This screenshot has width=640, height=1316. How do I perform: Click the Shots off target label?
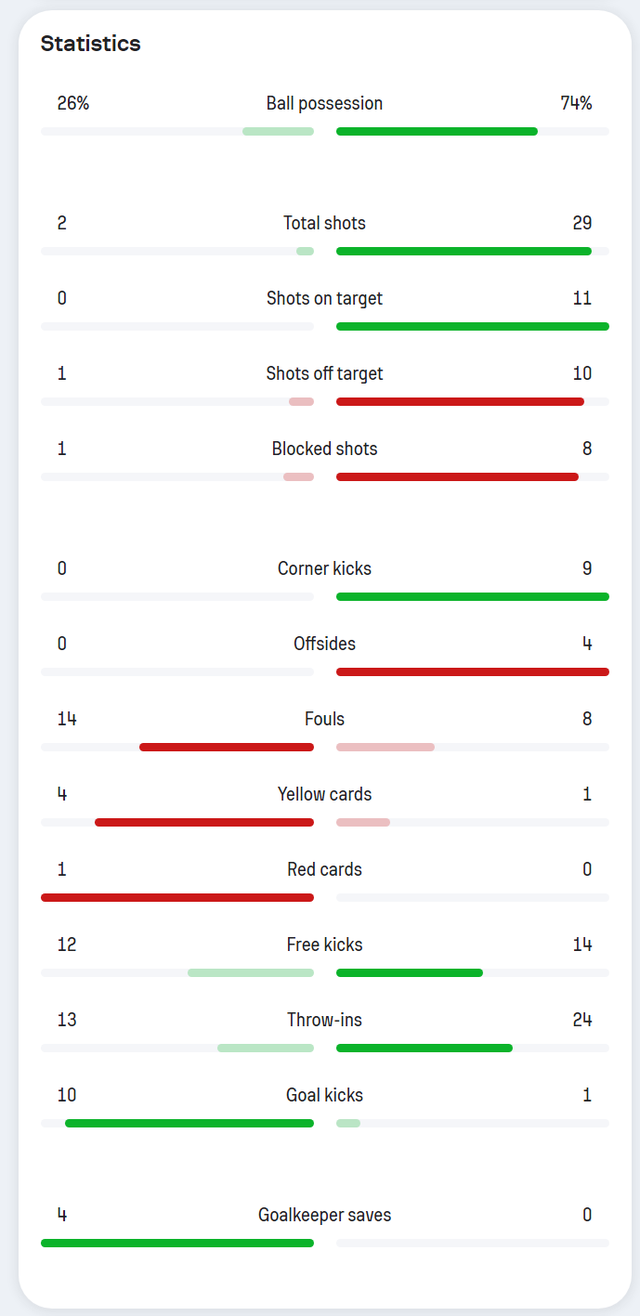324,374
